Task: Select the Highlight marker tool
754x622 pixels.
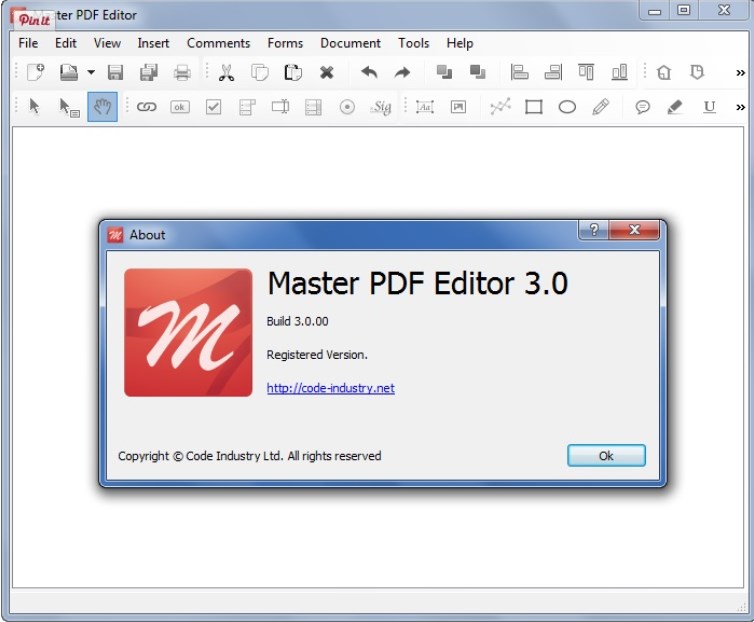Action: pos(675,107)
